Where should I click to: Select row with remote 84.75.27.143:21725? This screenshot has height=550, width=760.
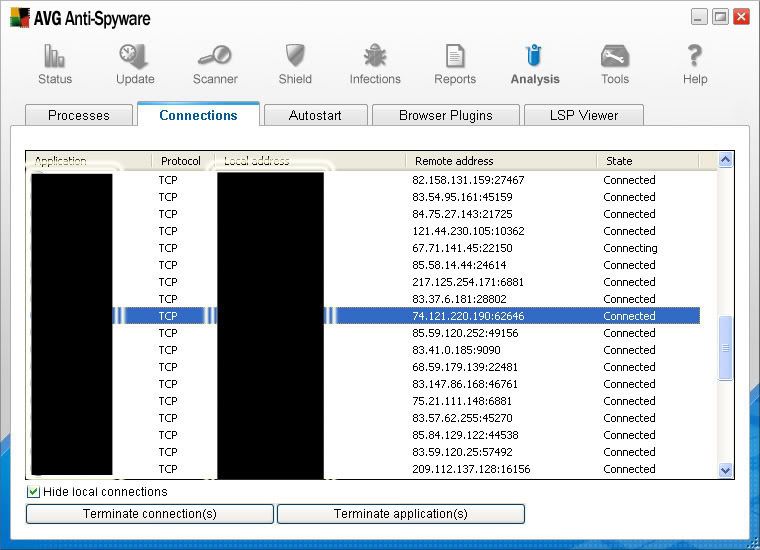[365, 214]
